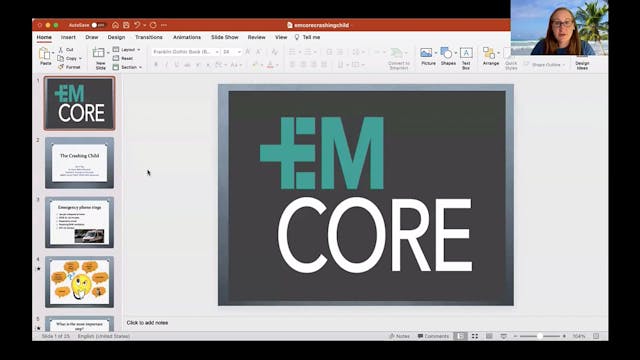640x360 pixels.
Task: Toggle the AutoSave switch
Action: tap(98, 25)
